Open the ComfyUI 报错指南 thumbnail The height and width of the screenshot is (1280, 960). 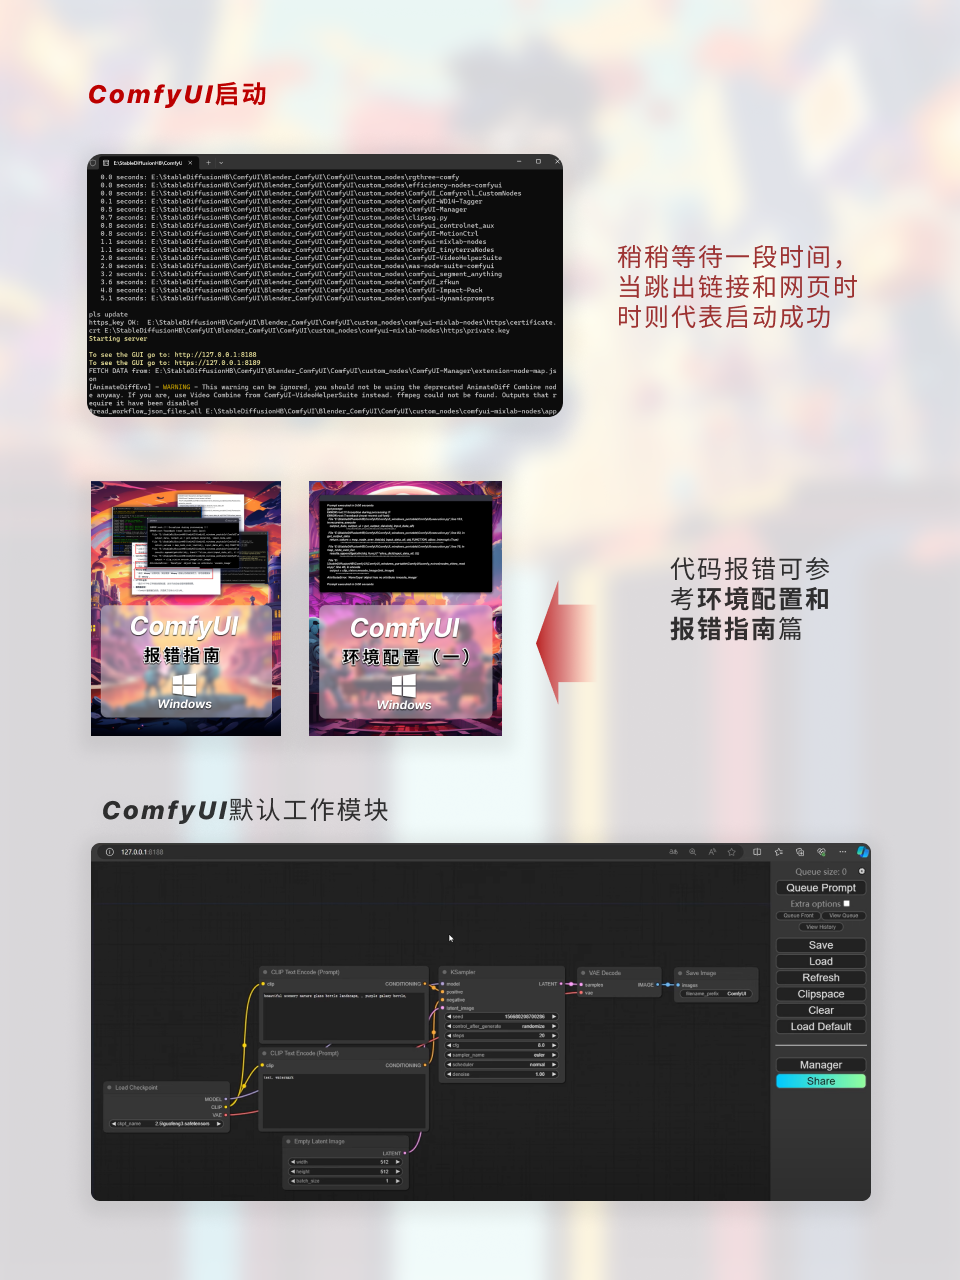[x=186, y=609]
